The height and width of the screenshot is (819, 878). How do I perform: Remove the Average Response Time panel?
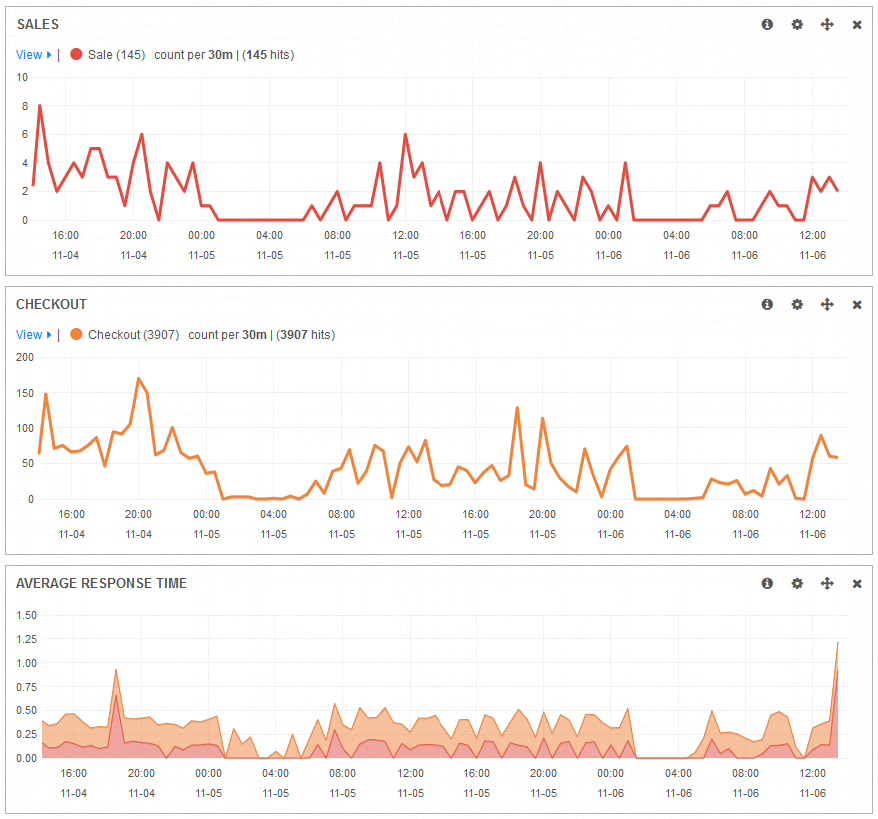coord(857,583)
